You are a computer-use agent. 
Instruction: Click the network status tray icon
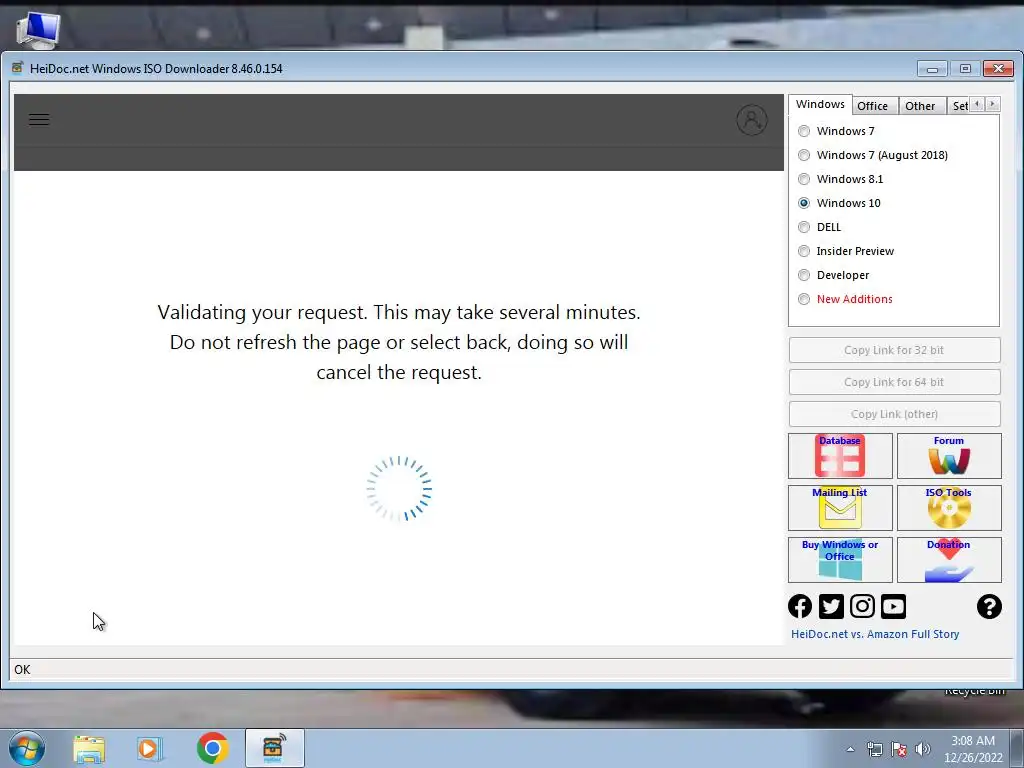(x=874, y=749)
